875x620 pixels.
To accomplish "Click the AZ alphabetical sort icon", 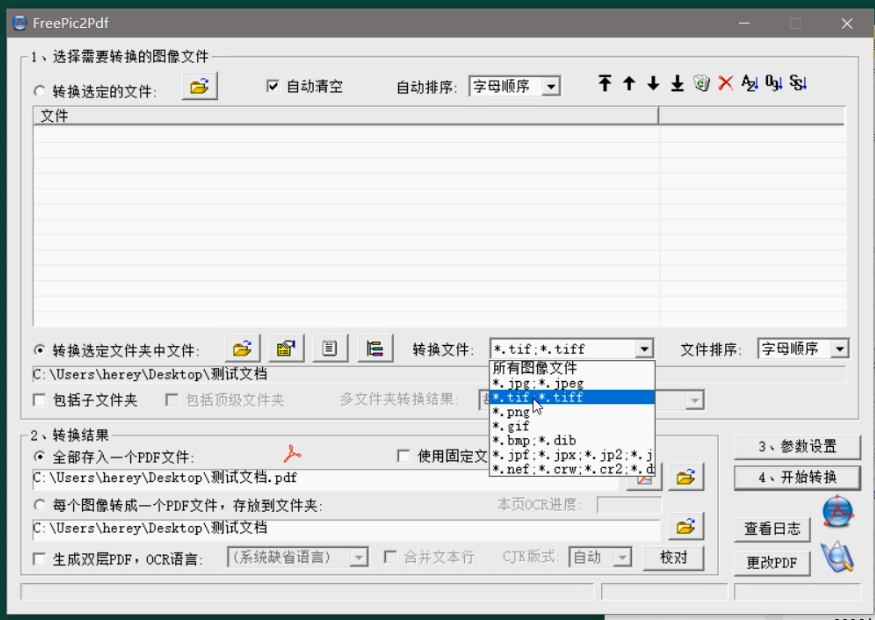I will coord(749,84).
